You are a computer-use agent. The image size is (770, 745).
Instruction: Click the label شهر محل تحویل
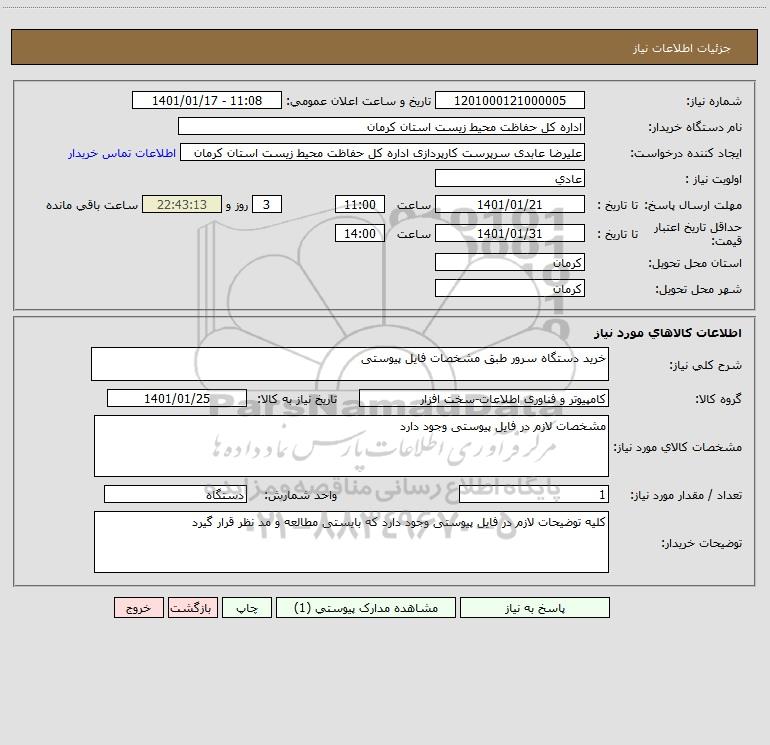[698, 290]
